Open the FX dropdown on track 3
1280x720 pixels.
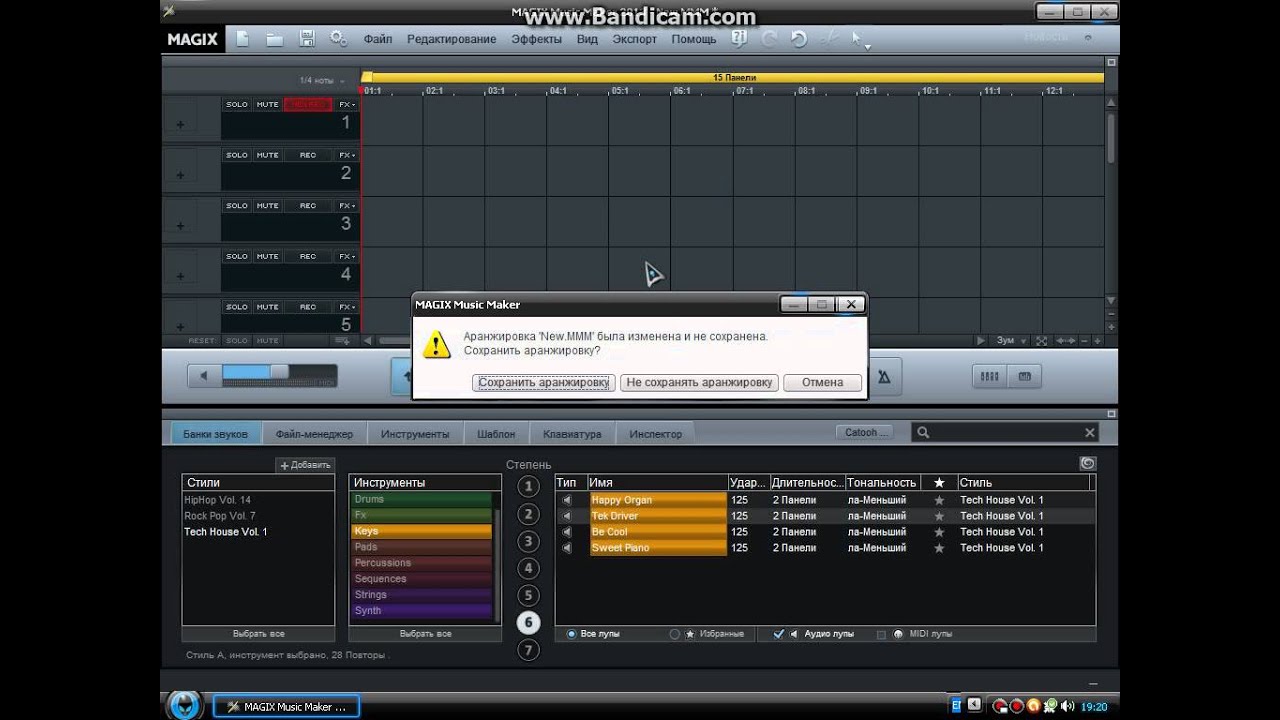(x=347, y=206)
